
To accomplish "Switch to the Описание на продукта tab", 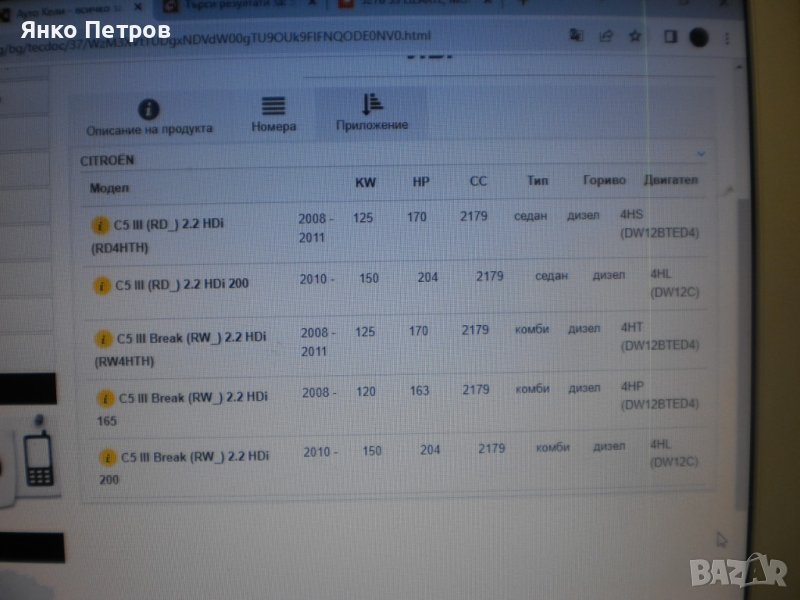I will 149,116.
